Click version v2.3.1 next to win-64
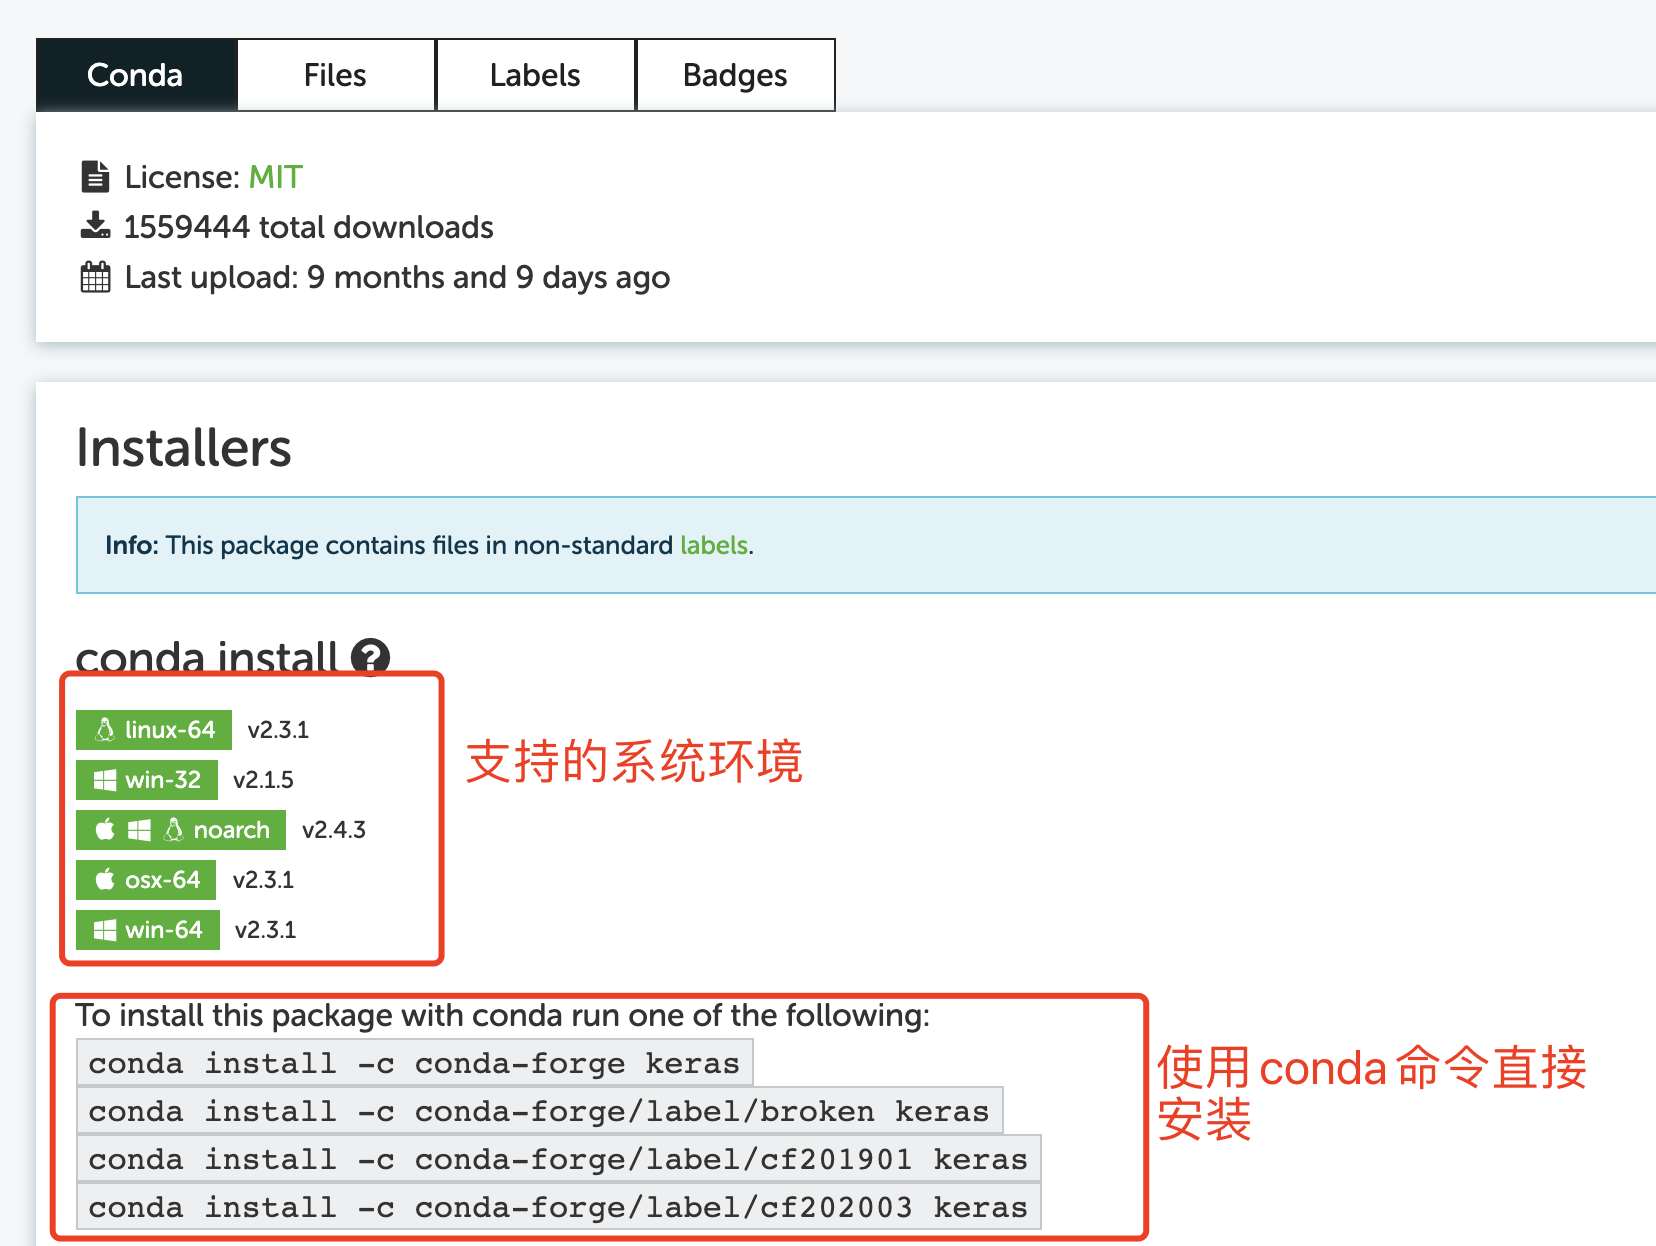 click(x=265, y=930)
